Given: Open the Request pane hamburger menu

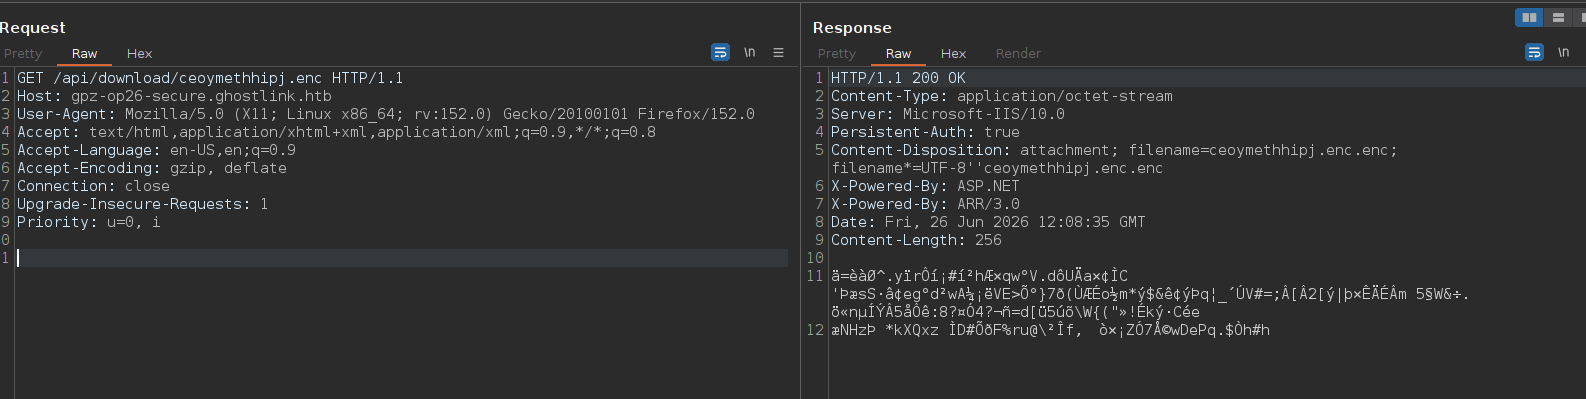Looking at the screenshot, I should coord(778,53).
